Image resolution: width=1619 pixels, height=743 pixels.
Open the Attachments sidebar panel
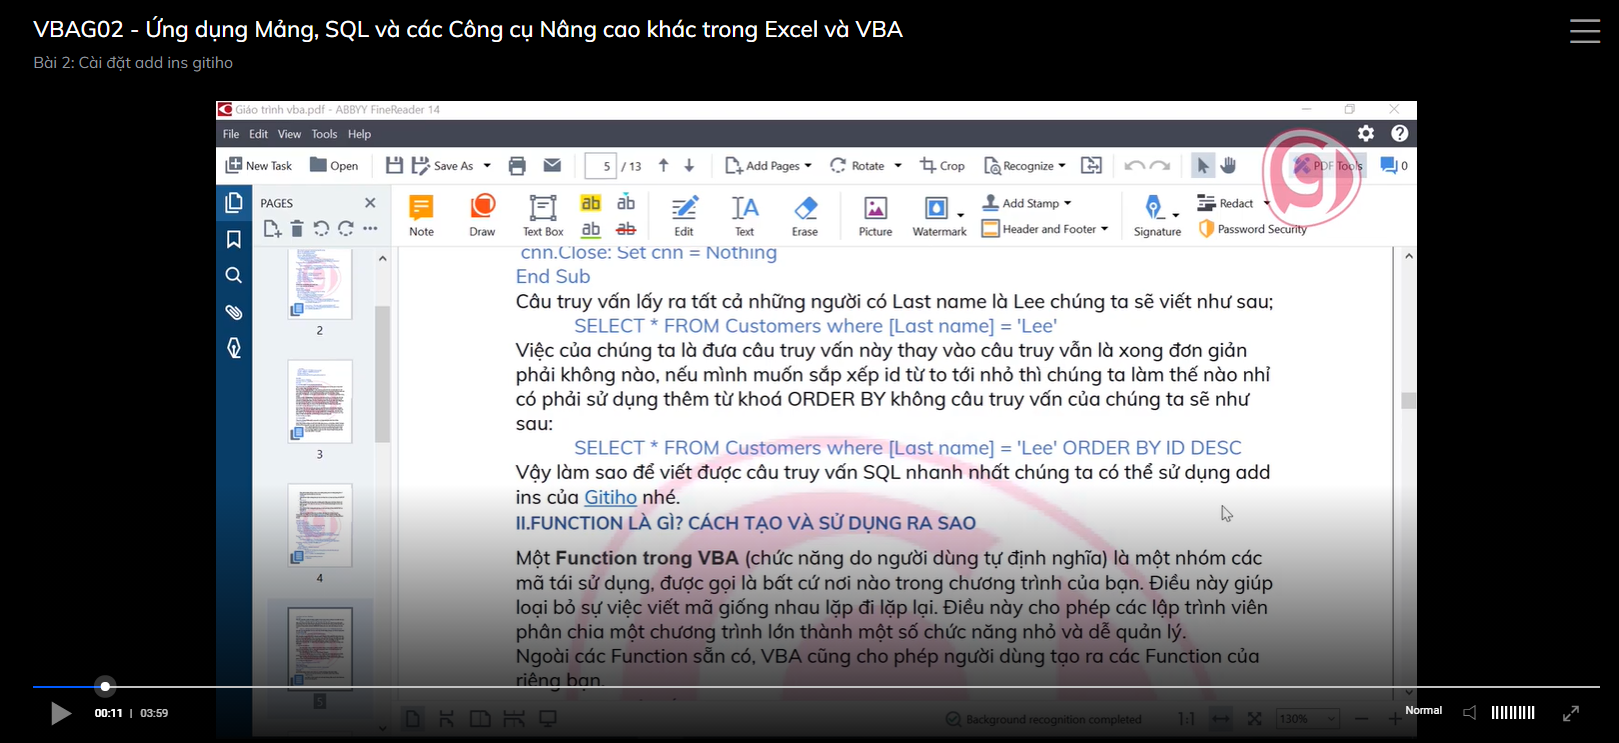234,312
